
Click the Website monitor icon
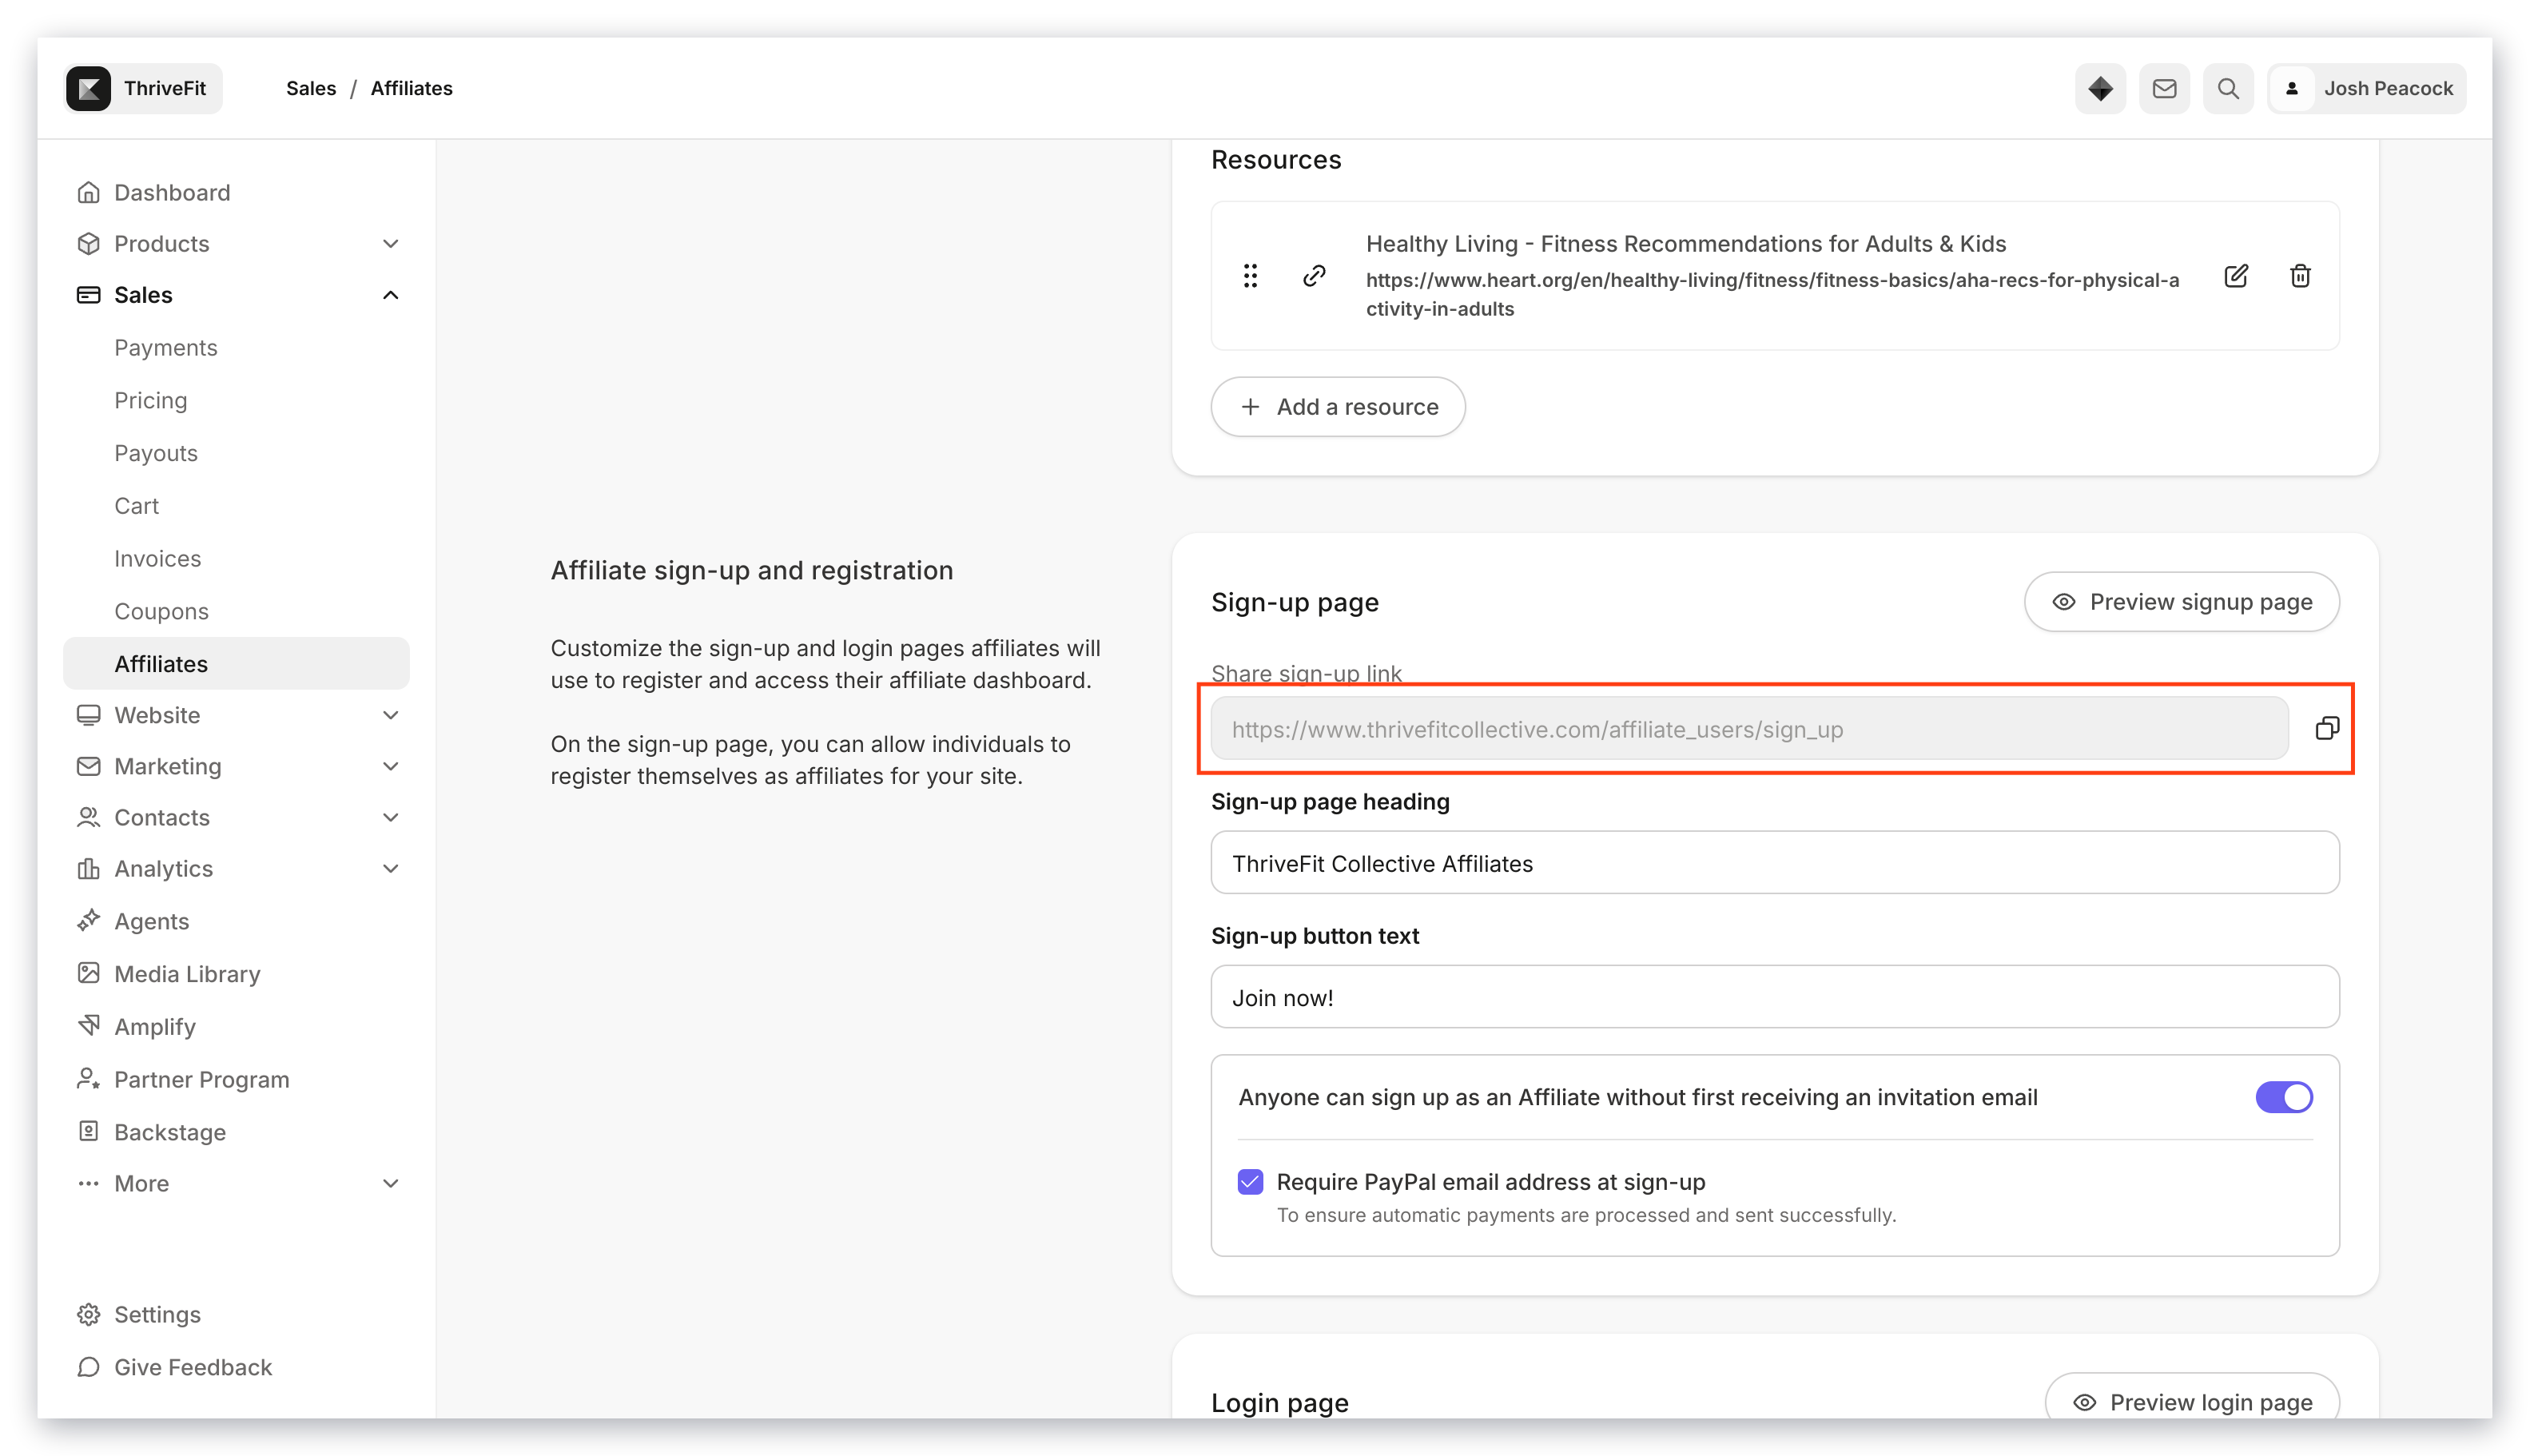click(89, 715)
